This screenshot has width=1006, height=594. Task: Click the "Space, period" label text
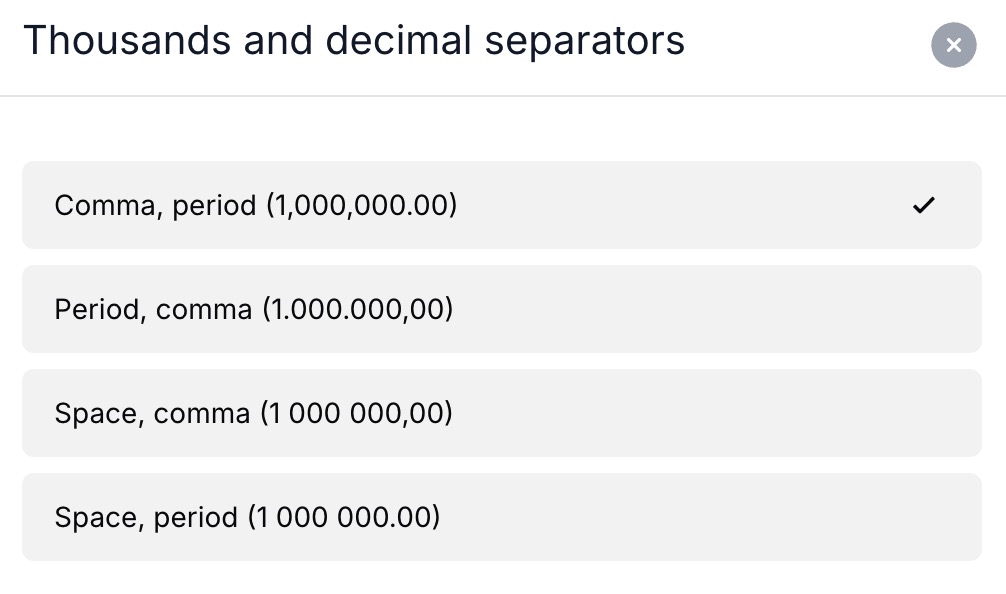(146, 517)
